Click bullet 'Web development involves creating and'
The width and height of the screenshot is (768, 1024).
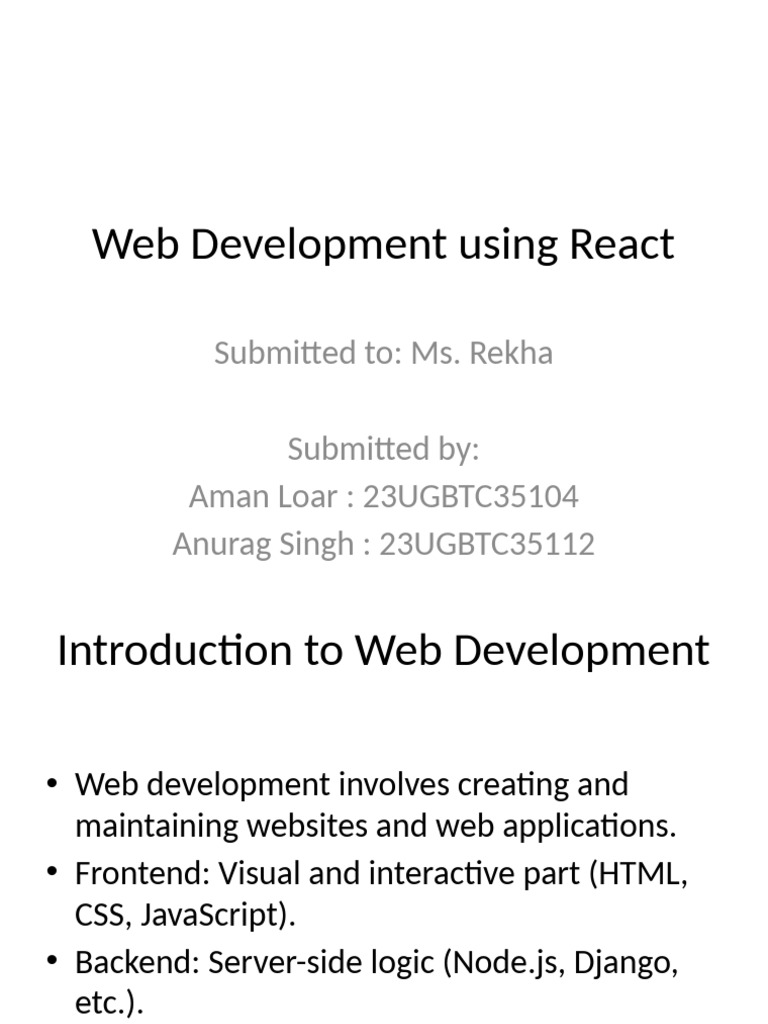(x=351, y=785)
